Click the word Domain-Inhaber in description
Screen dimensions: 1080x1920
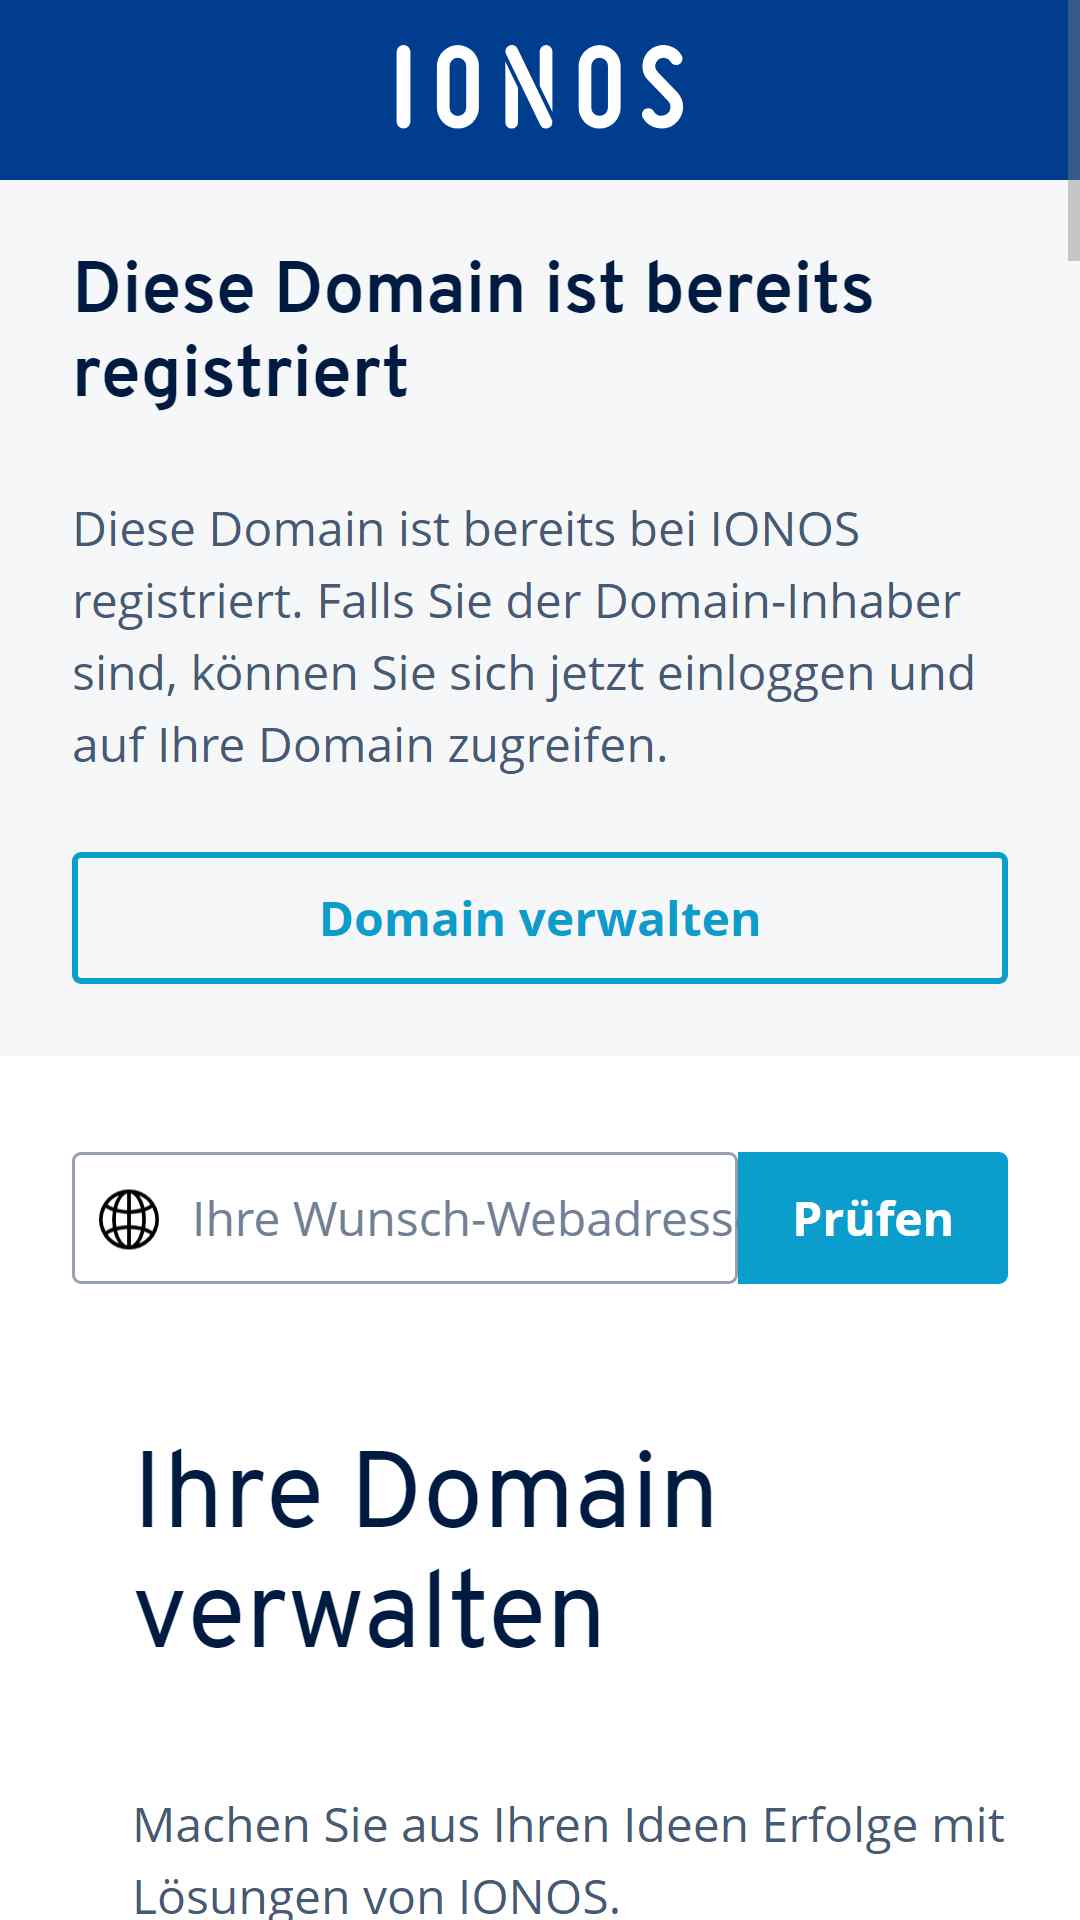pos(778,602)
